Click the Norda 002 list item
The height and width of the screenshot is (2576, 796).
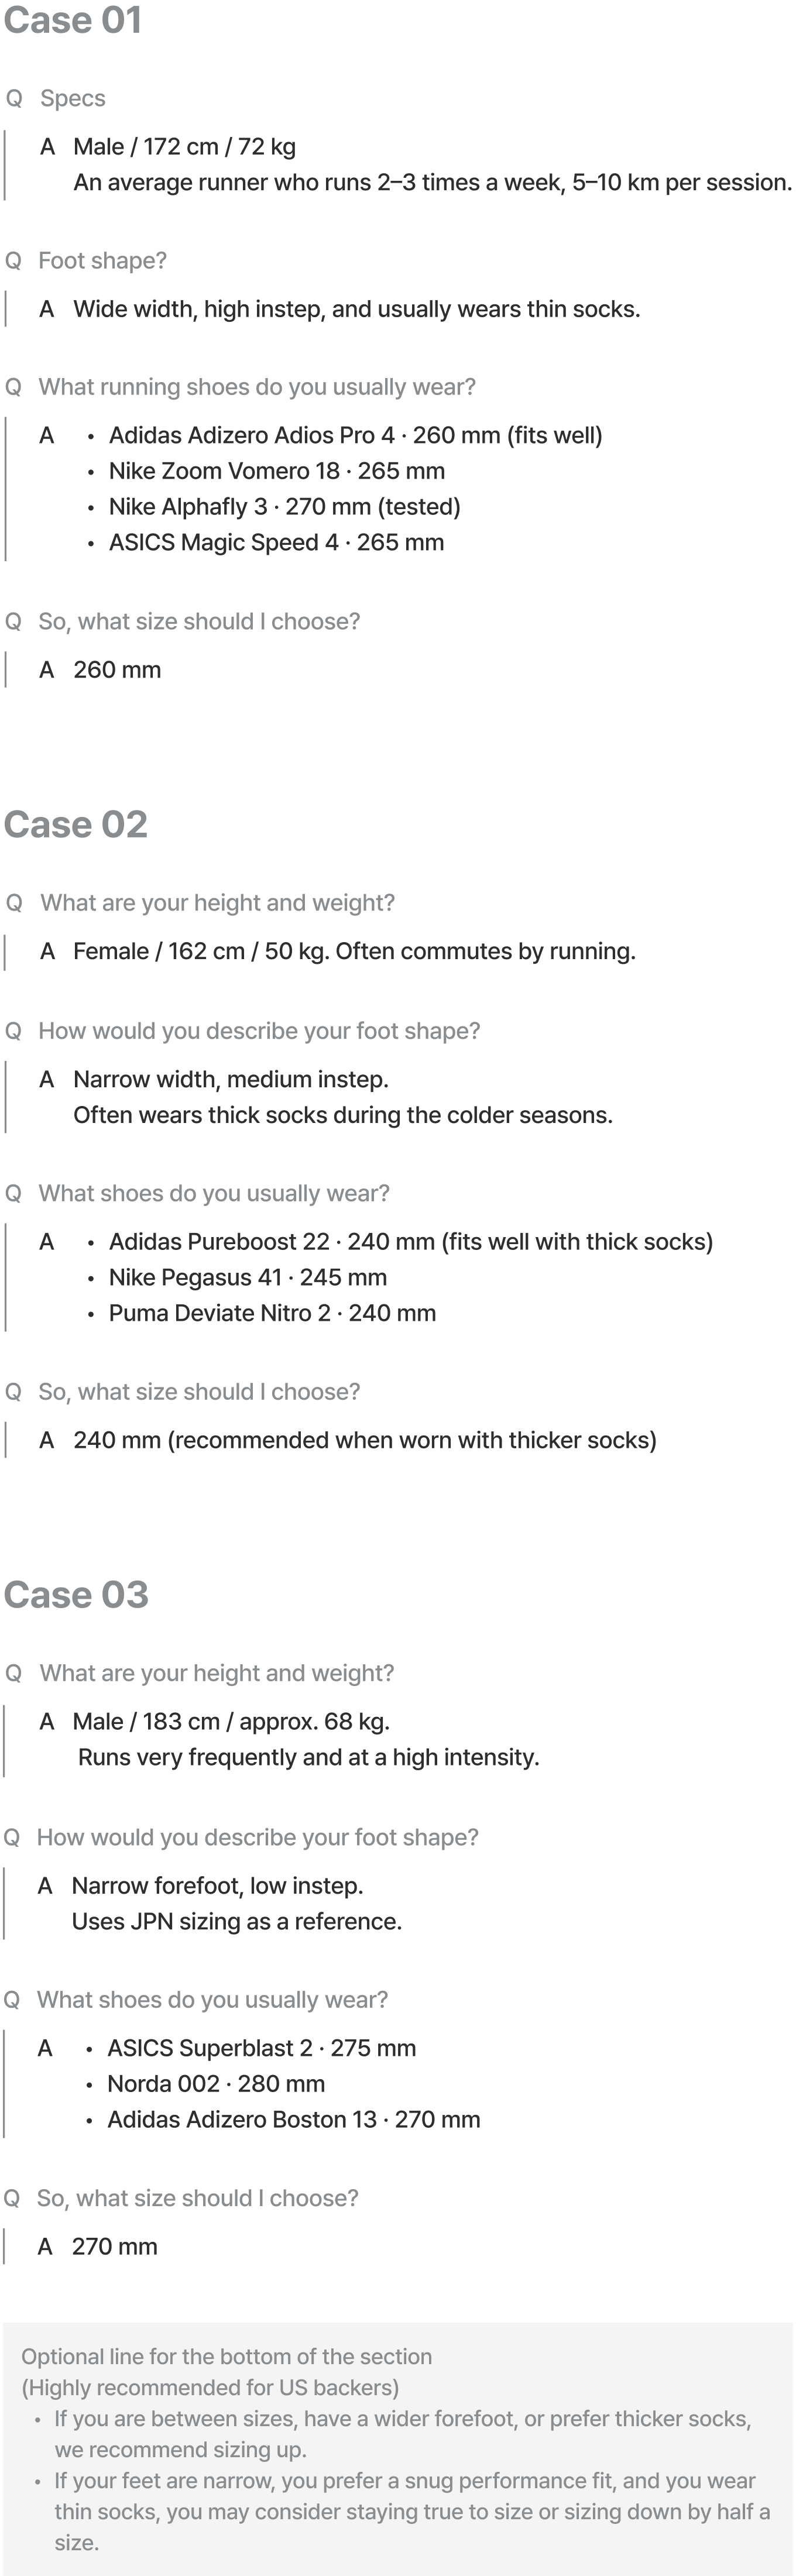pyautogui.click(x=216, y=2084)
